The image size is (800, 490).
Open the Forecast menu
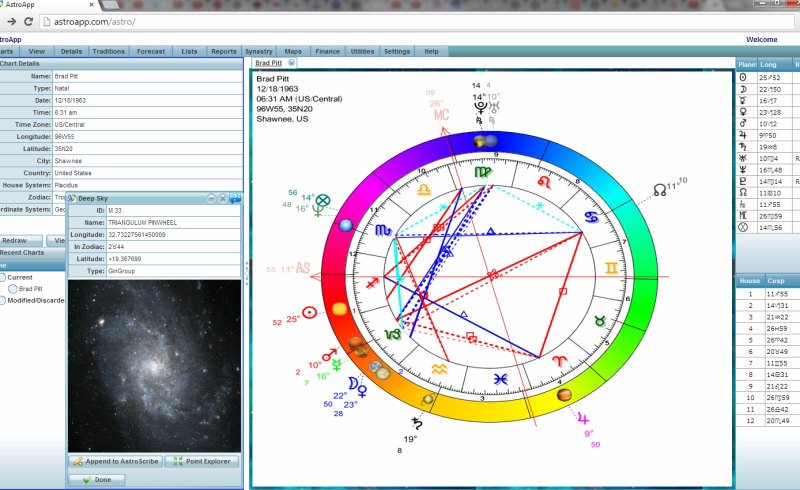click(x=151, y=51)
